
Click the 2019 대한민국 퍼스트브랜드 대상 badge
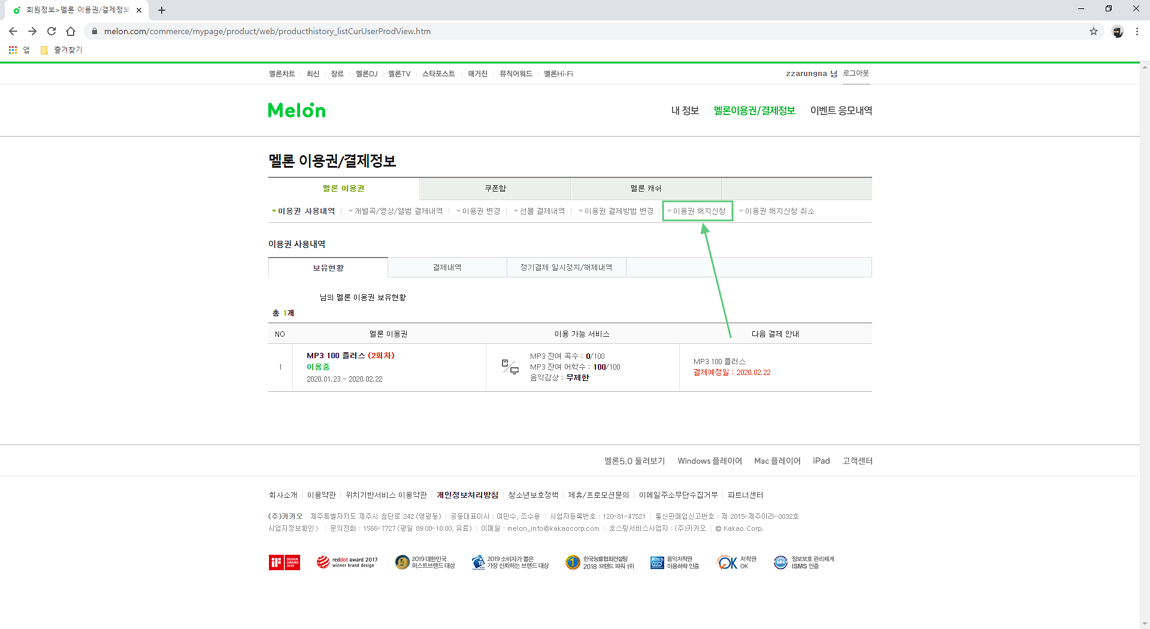click(x=425, y=562)
